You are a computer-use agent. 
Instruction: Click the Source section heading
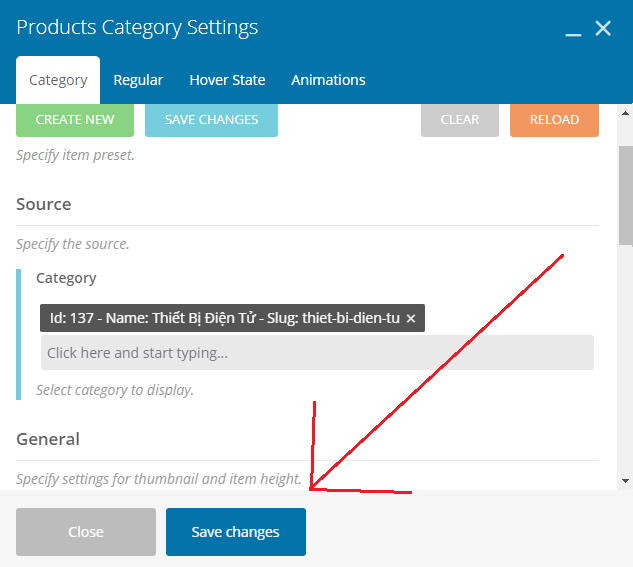(x=44, y=204)
